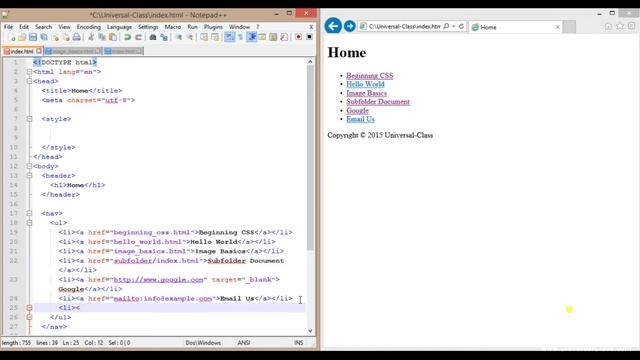Open the User Defined Language icon
The image size is (640, 360).
tap(262, 37)
